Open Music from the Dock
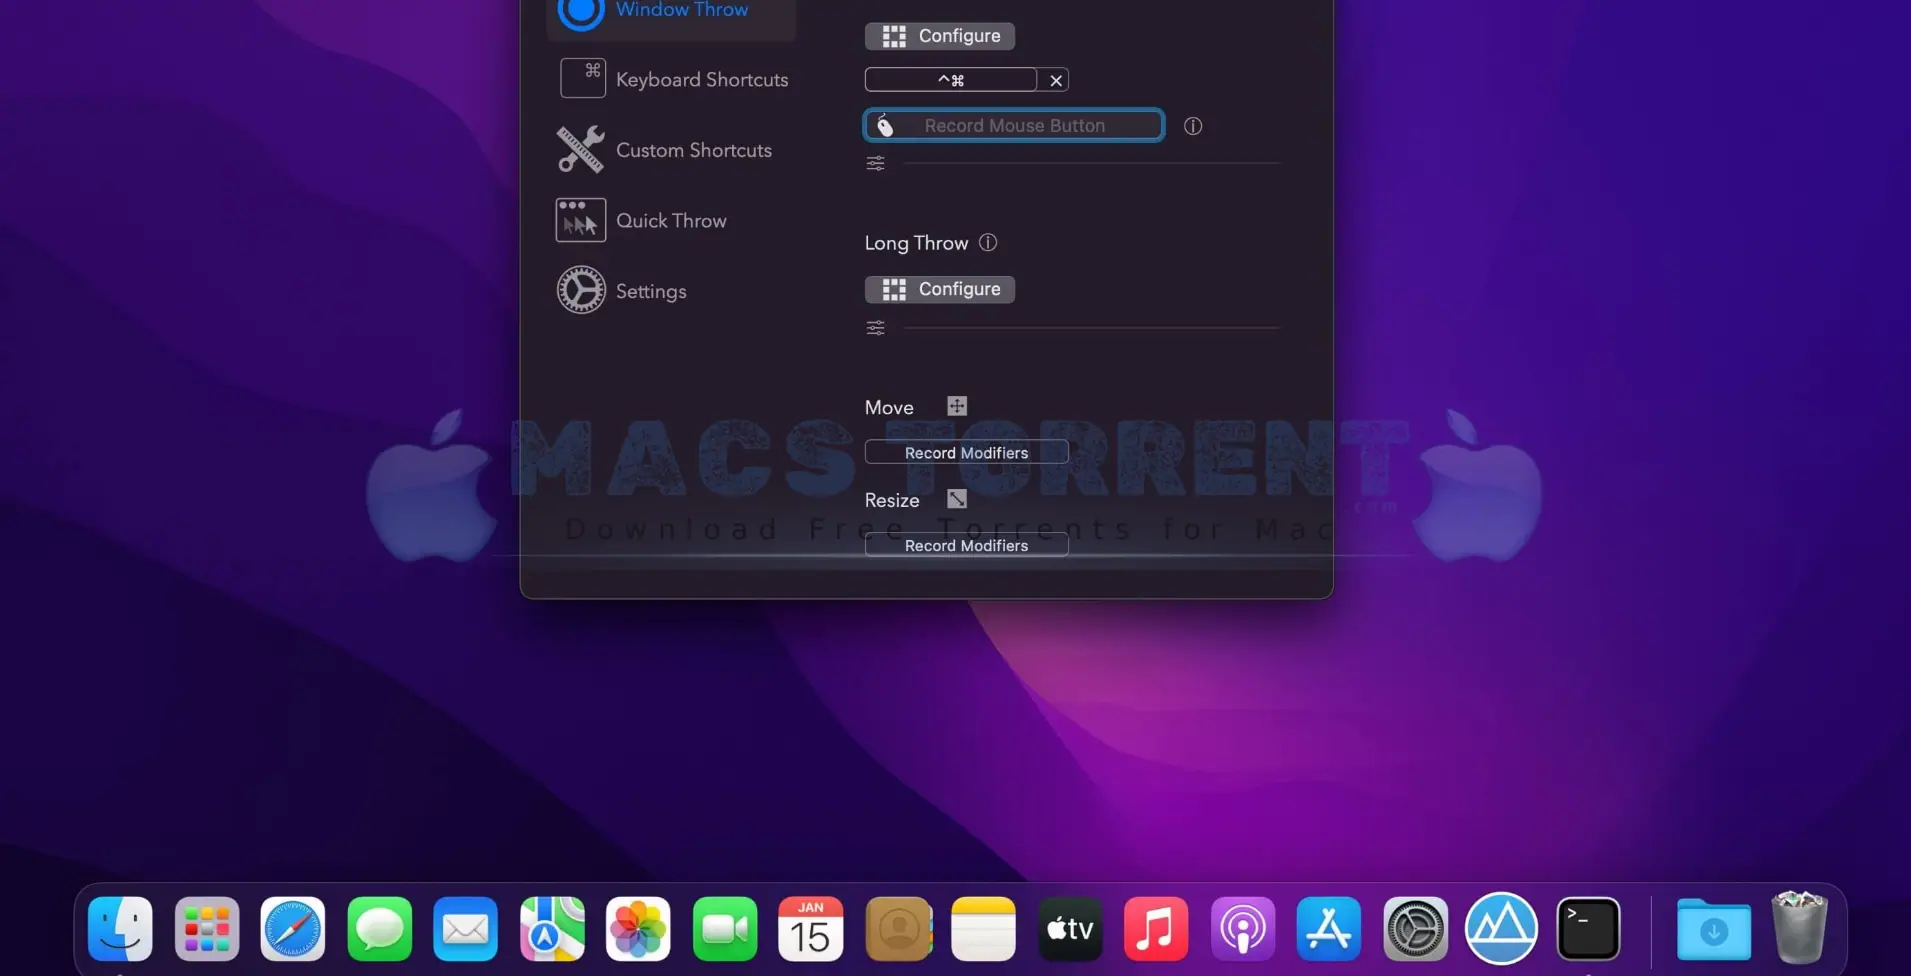The image size is (1911, 976). [x=1156, y=929]
